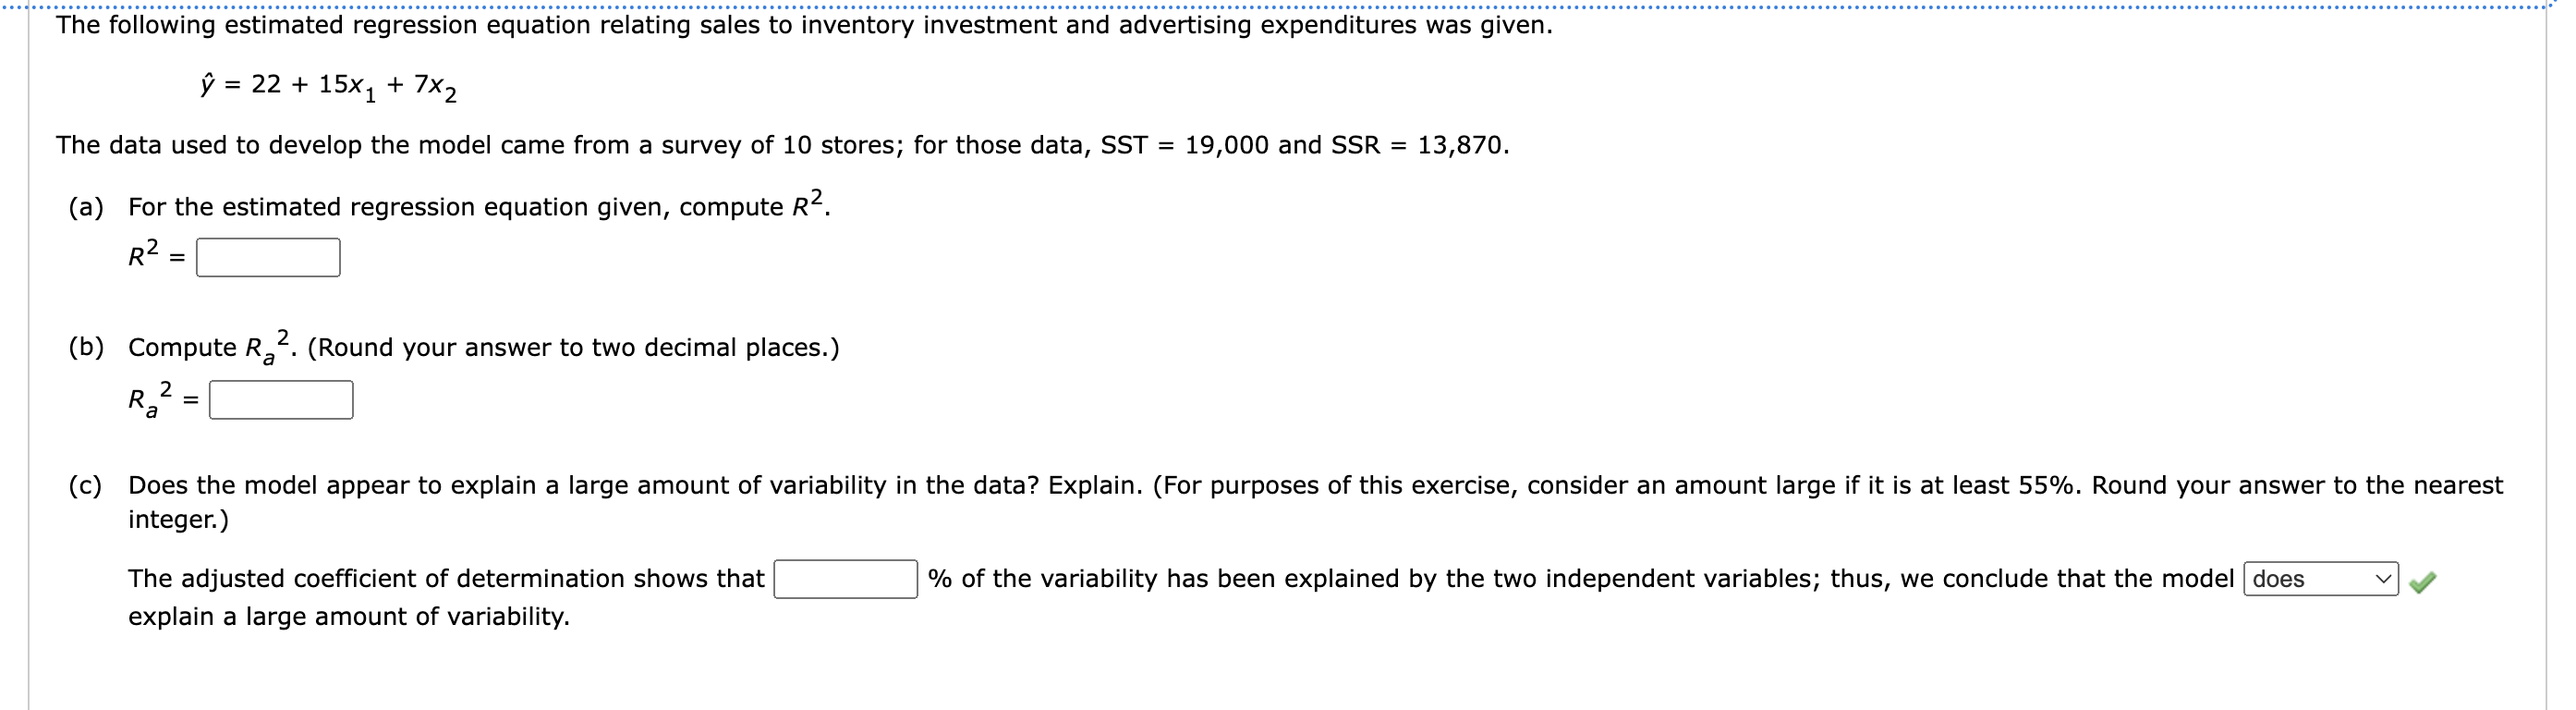Click the dotted border at the top of the page
Viewport: 2576px width, 710px height.
1288,4
